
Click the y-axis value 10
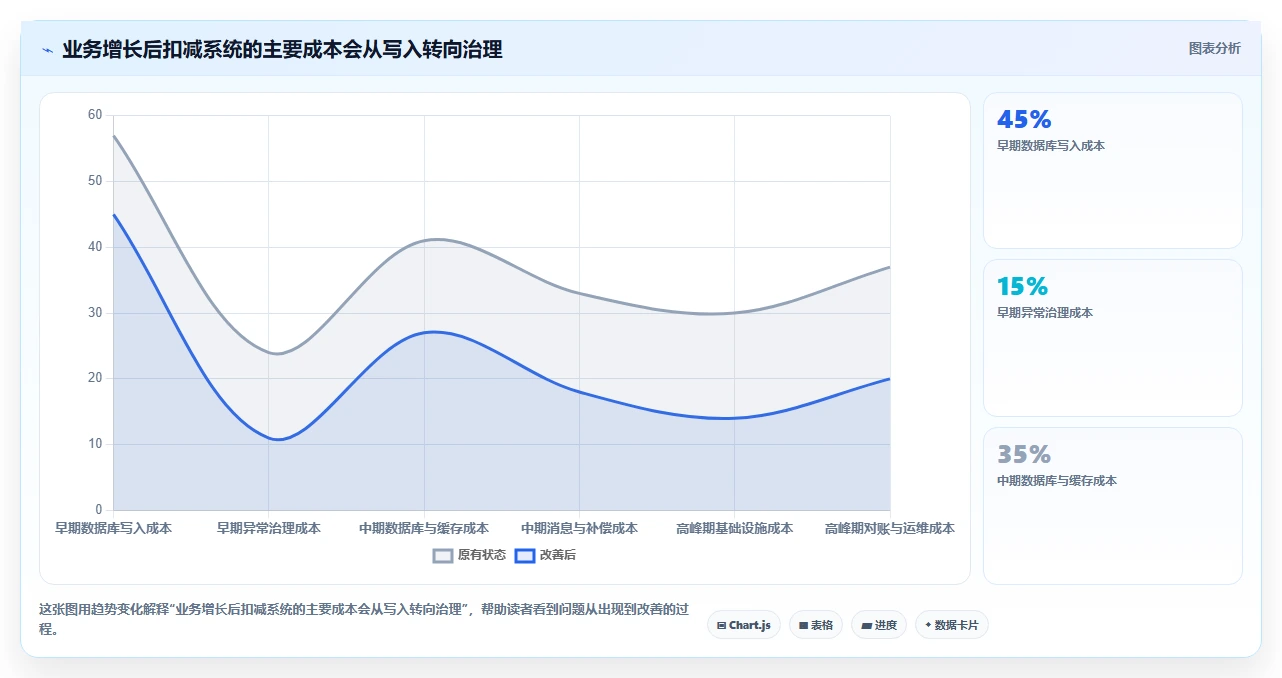[95, 444]
